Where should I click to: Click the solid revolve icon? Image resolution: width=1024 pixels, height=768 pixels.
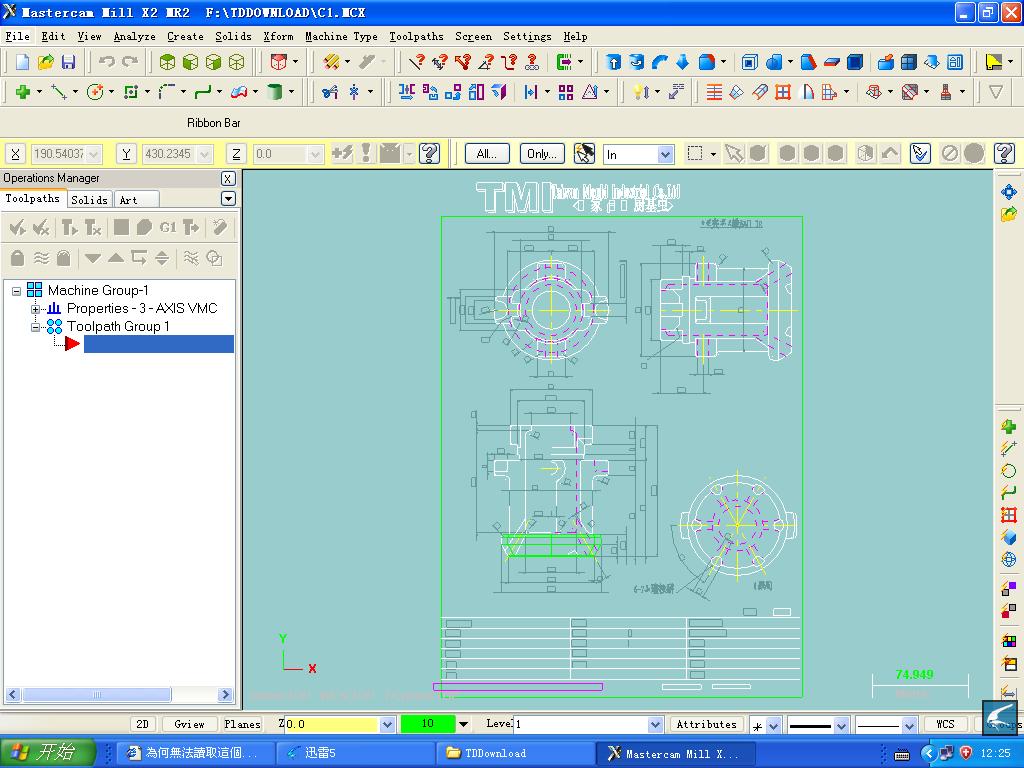point(636,62)
